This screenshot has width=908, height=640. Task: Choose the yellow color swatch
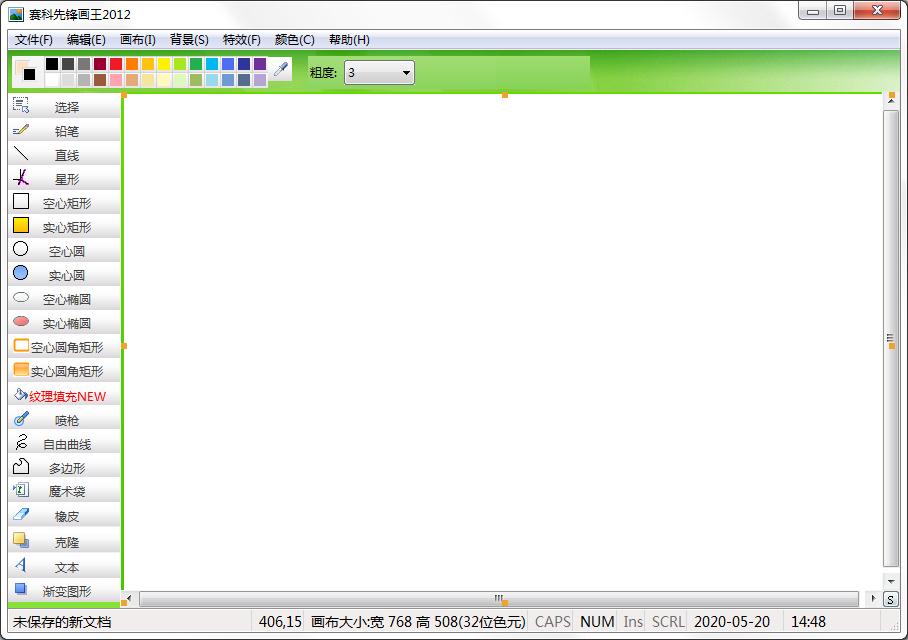[164, 64]
